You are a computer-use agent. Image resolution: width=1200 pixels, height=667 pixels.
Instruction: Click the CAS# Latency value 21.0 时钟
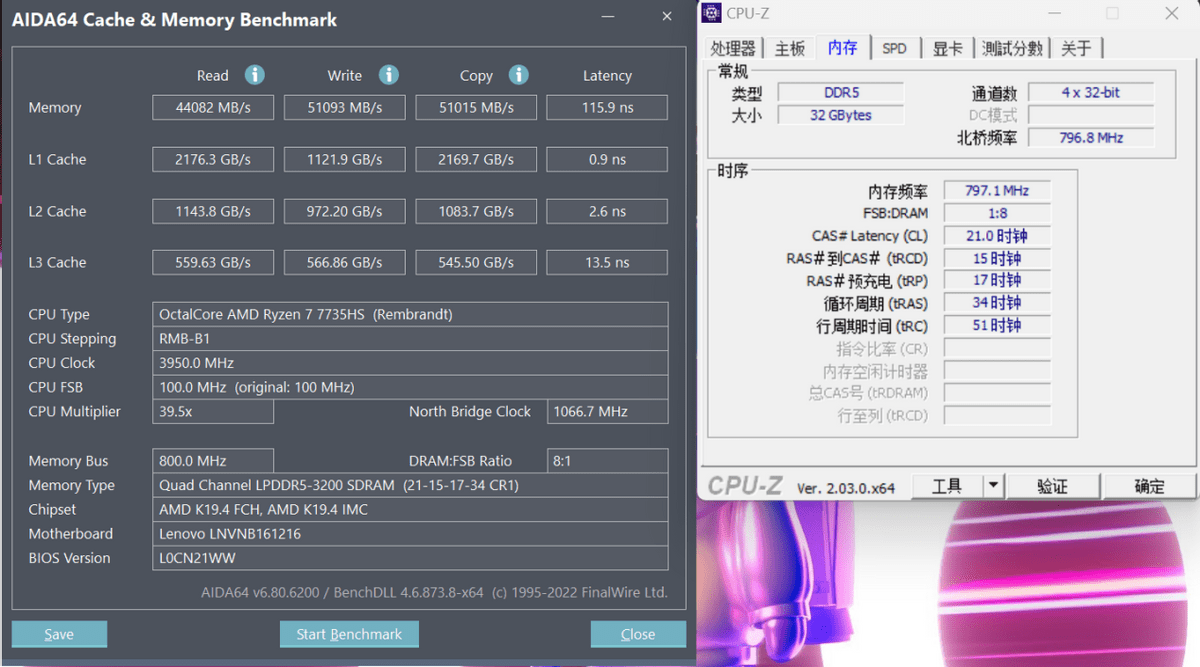pyautogui.click(x=997, y=236)
